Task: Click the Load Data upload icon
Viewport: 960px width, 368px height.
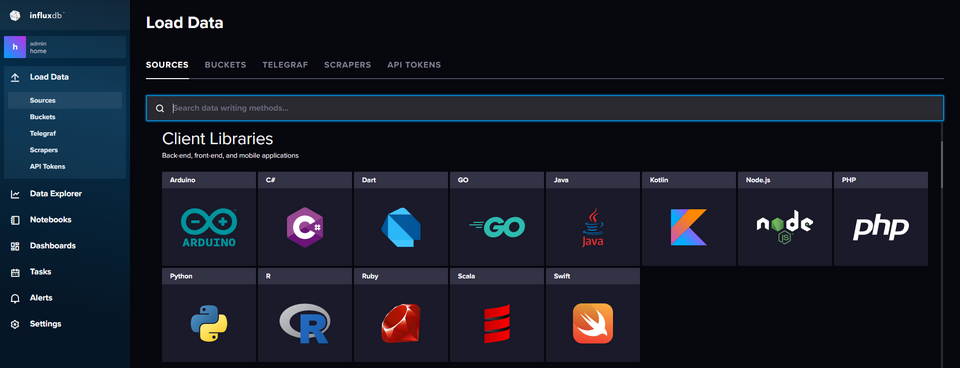Action: pyautogui.click(x=15, y=77)
